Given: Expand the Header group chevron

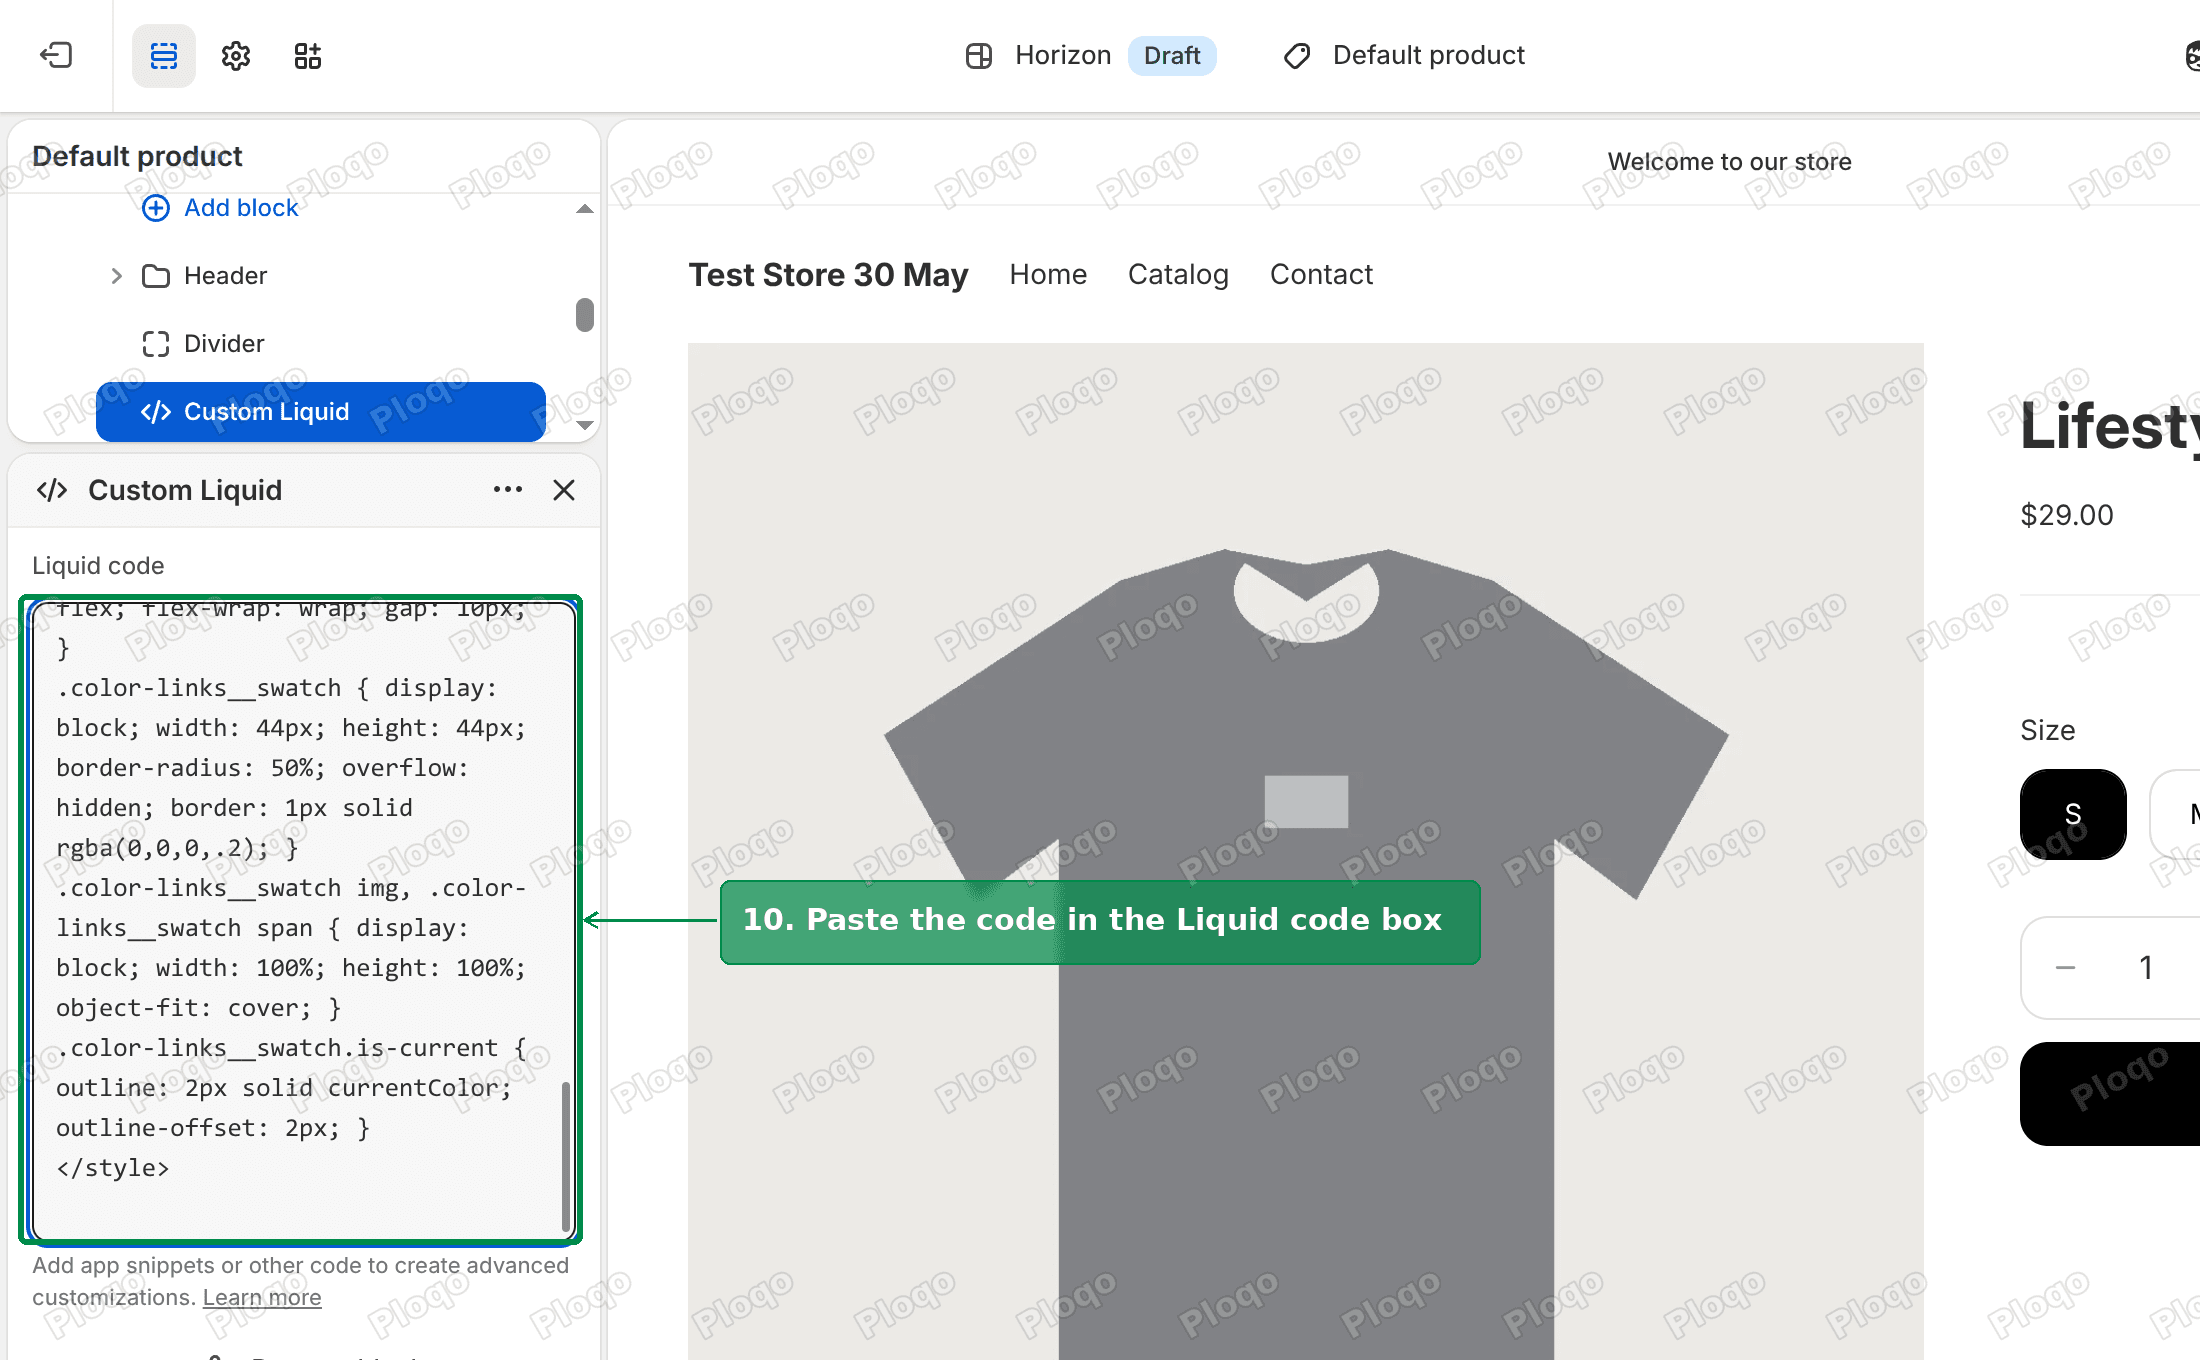Looking at the screenshot, I should (x=117, y=276).
